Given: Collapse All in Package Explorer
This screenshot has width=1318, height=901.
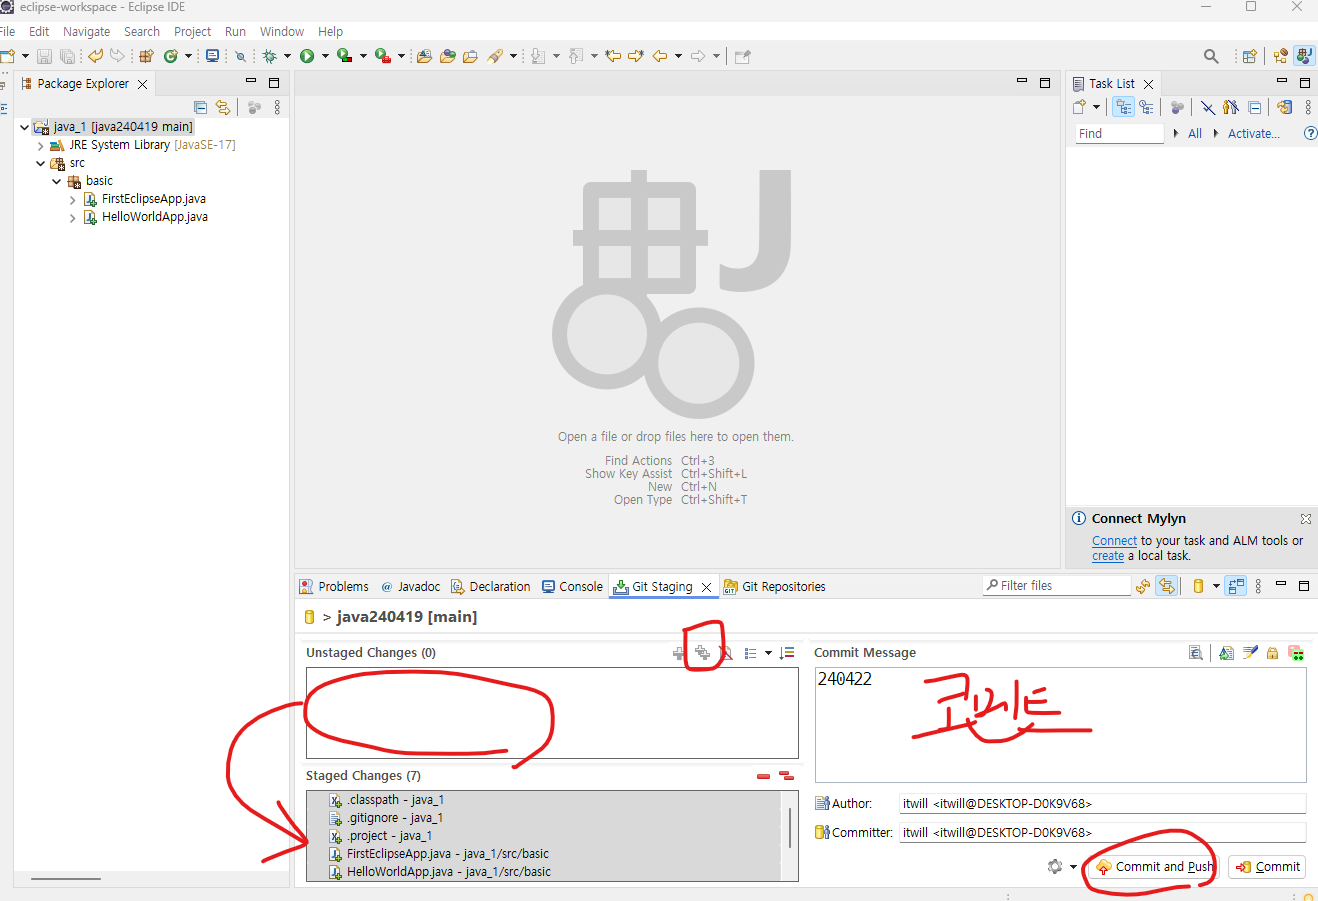Looking at the screenshot, I should click(200, 107).
